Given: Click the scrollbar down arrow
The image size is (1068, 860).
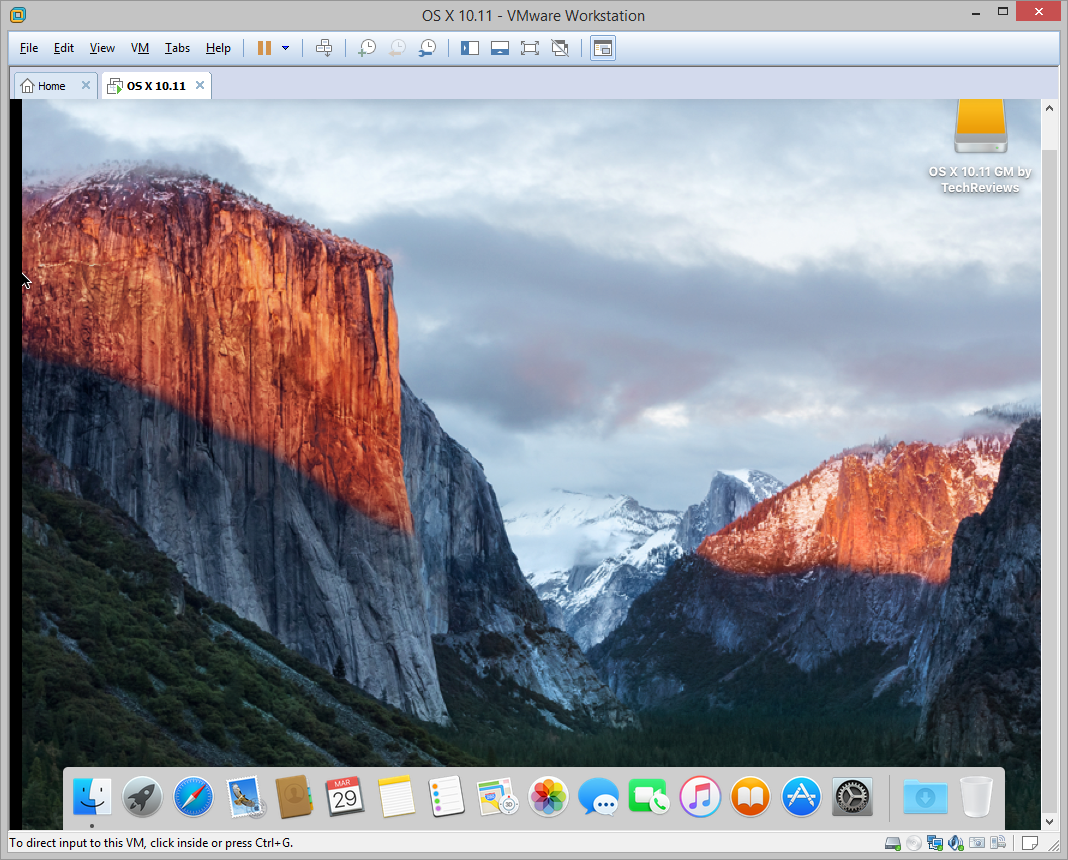Looking at the screenshot, I should coord(1049,822).
